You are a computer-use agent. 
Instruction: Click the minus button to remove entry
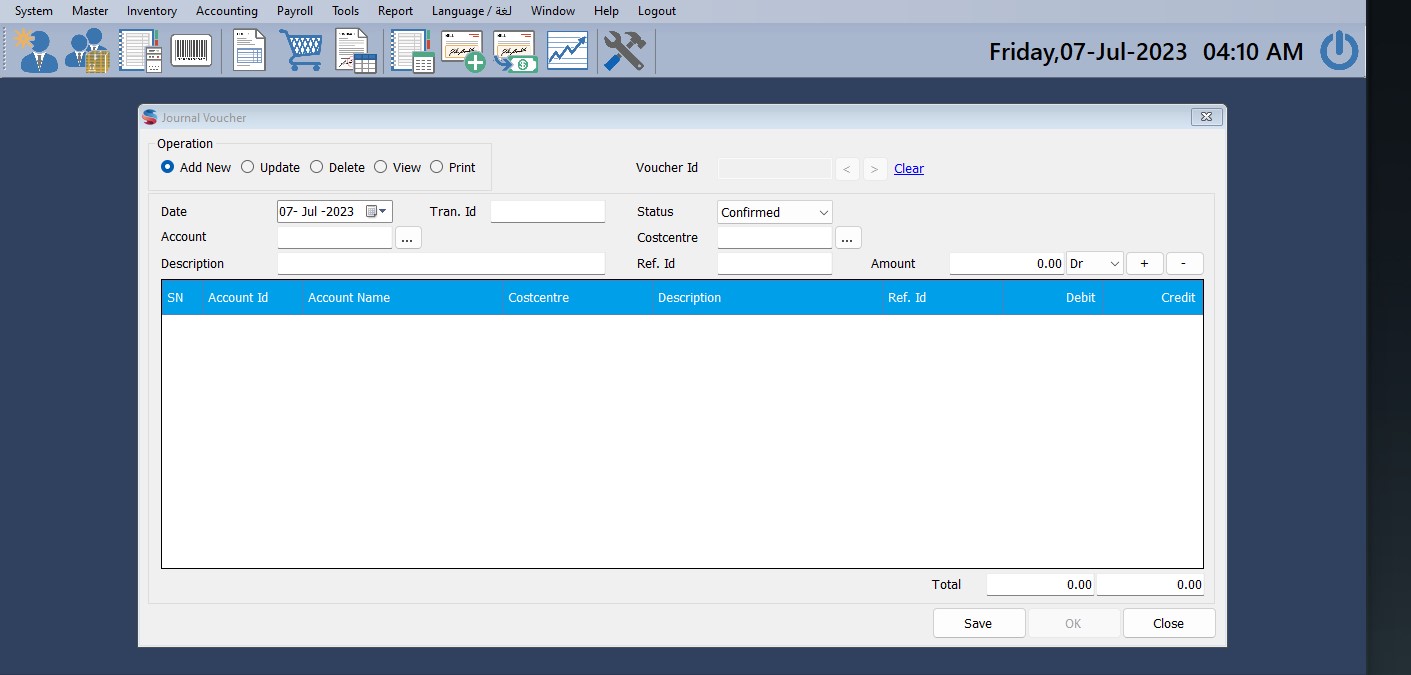[x=1185, y=263]
